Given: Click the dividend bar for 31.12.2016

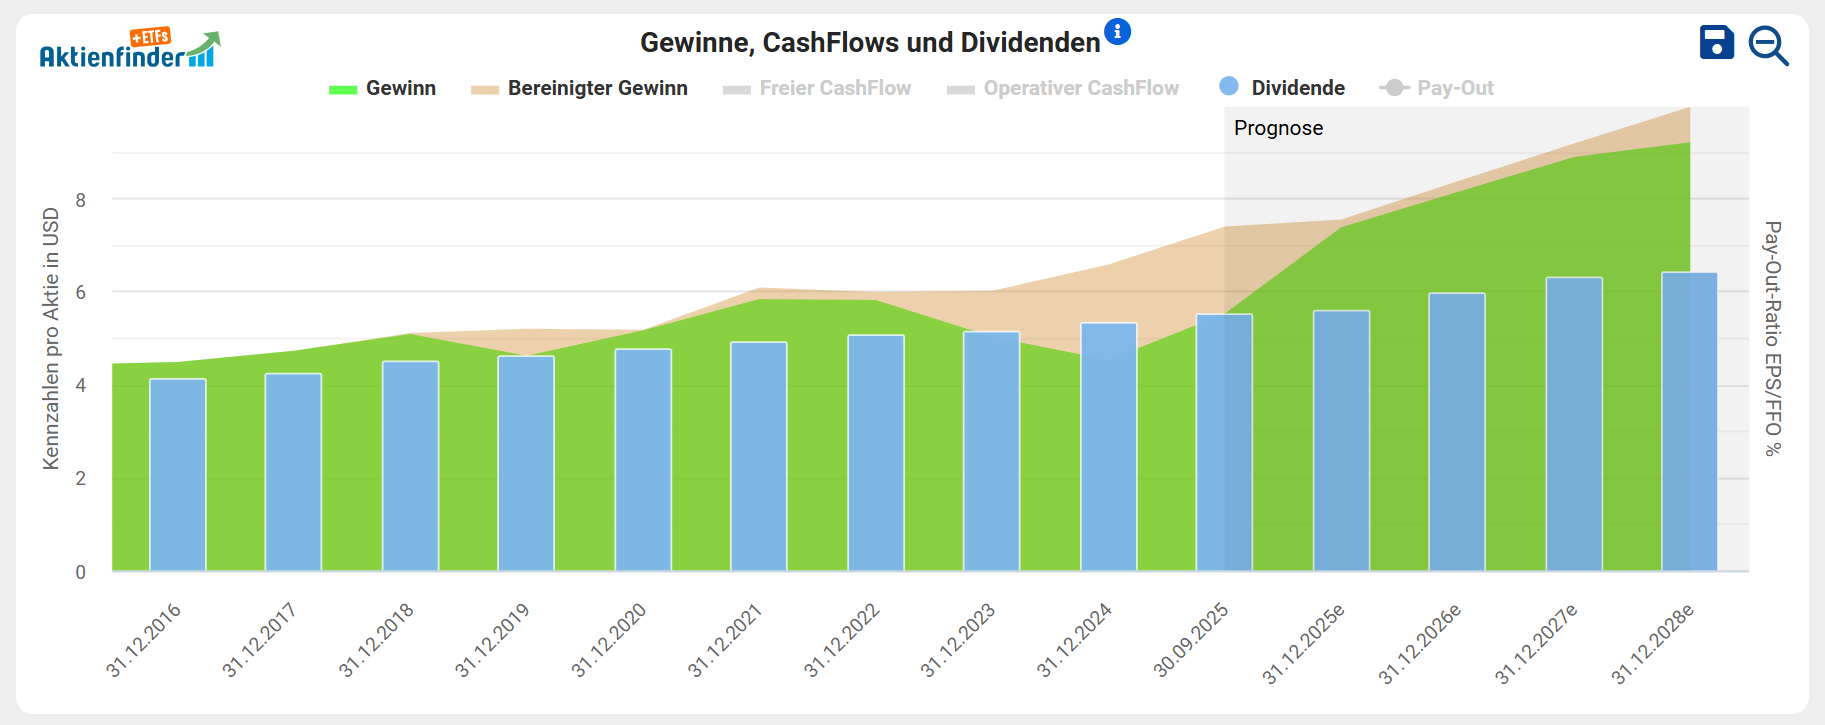Looking at the screenshot, I should (178, 475).
